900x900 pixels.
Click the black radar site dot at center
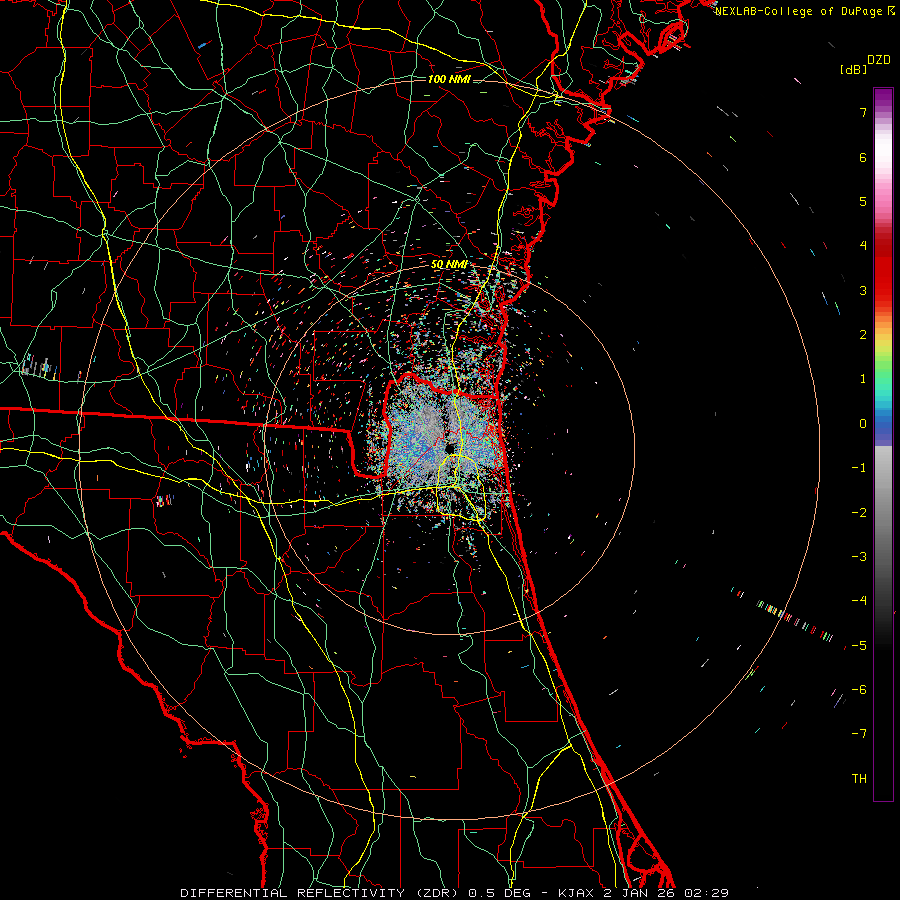pos(449,449)
